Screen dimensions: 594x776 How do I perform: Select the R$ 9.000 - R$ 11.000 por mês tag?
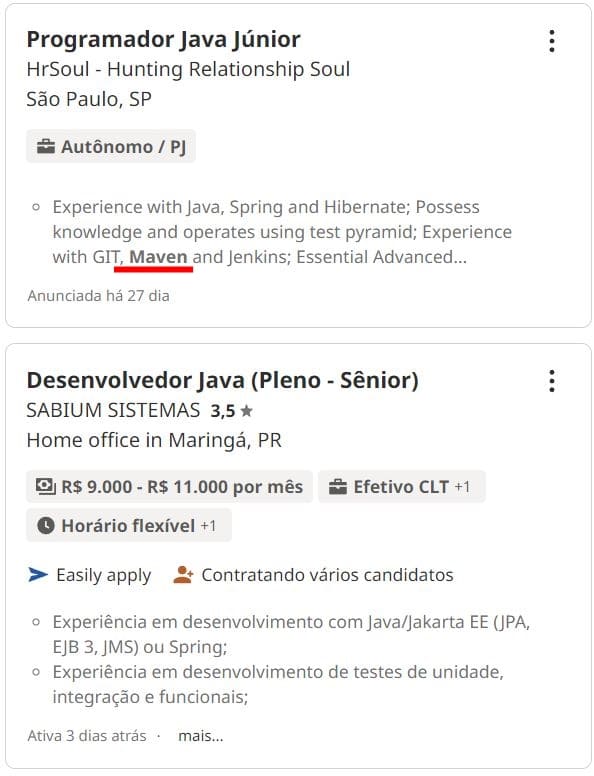169,486
